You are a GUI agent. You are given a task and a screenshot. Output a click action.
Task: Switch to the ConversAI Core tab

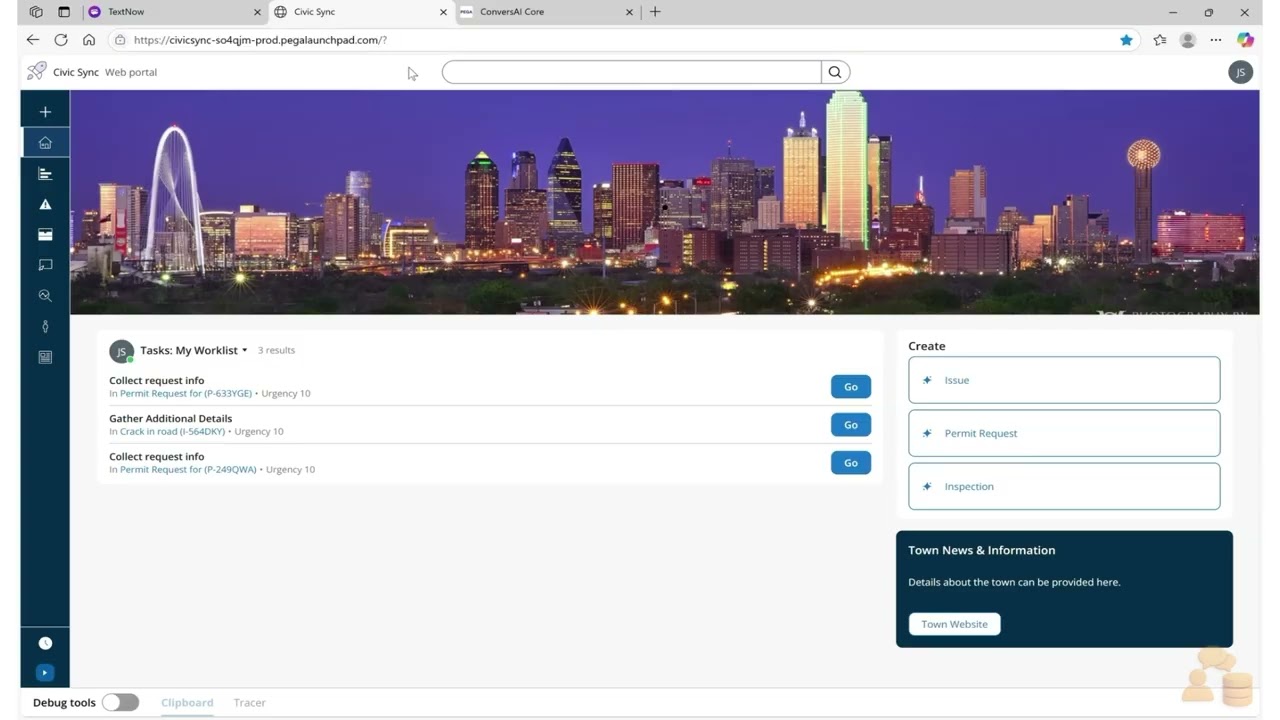click(545, 12)
